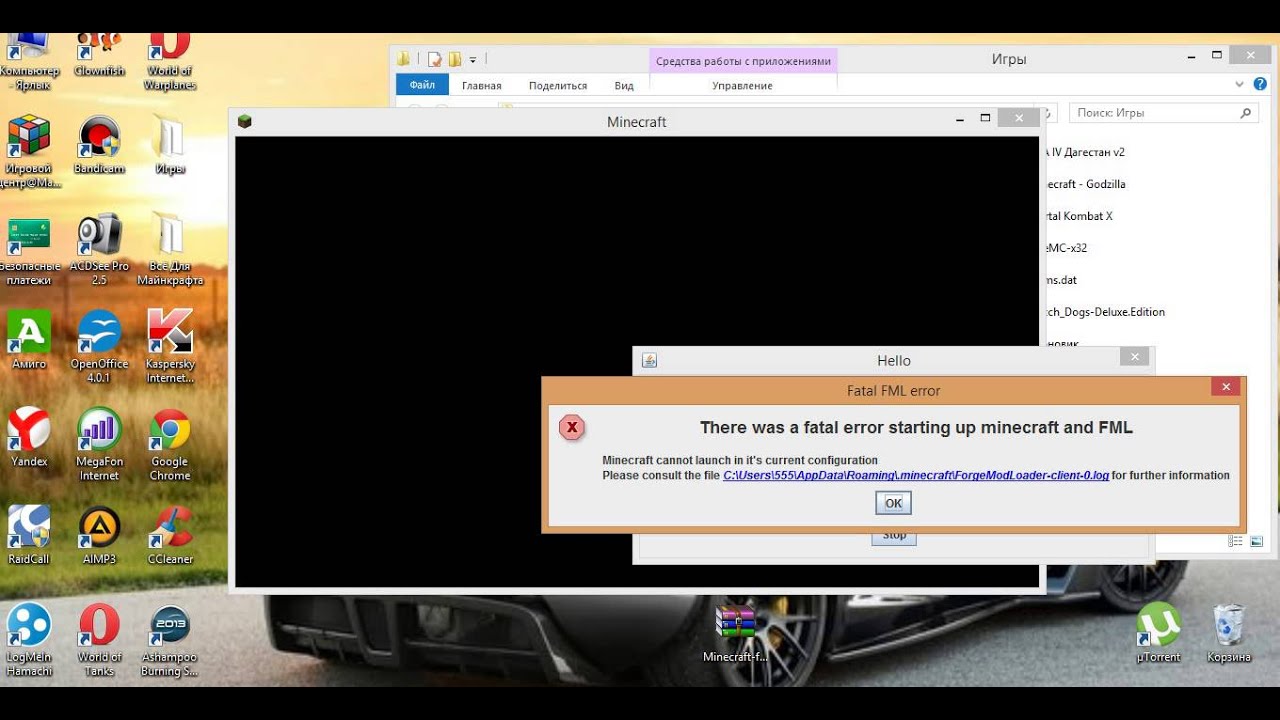Select the Средства работы с приложениями tab header
1280x720 pixels.
tap(743, 61)
